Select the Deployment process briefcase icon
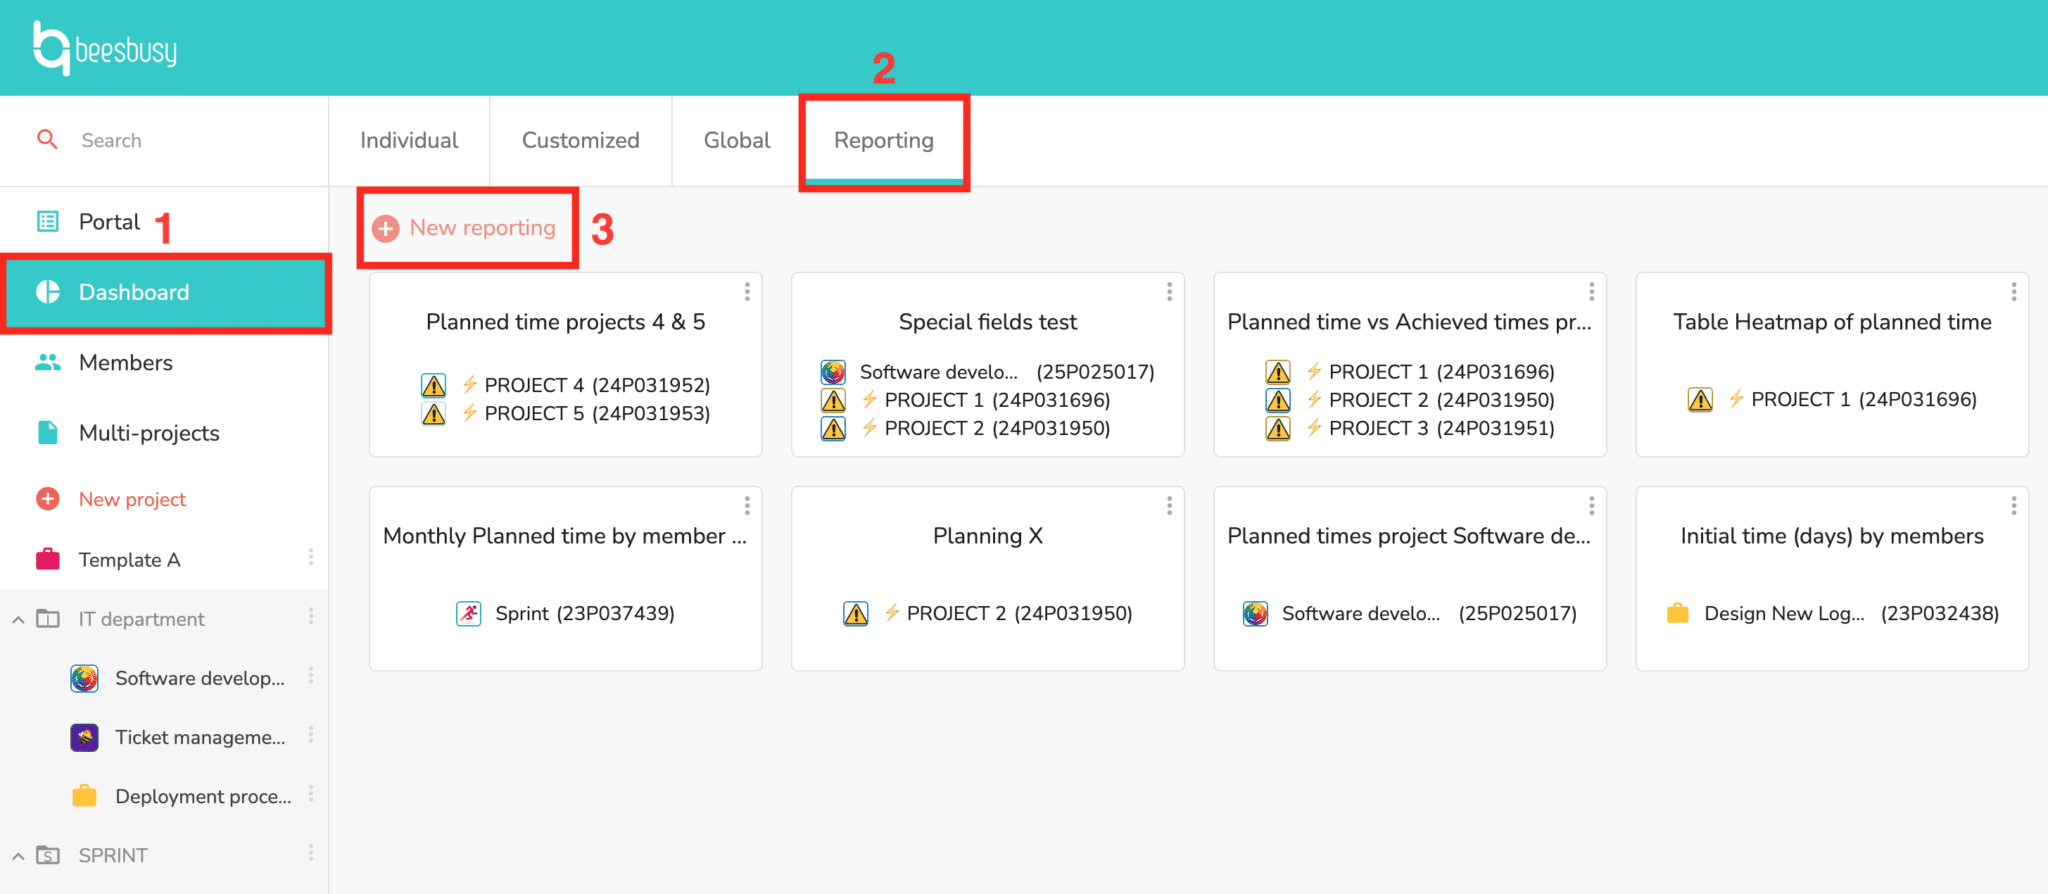The width and height of the screenshot is (2048, 894). (84, 796)
